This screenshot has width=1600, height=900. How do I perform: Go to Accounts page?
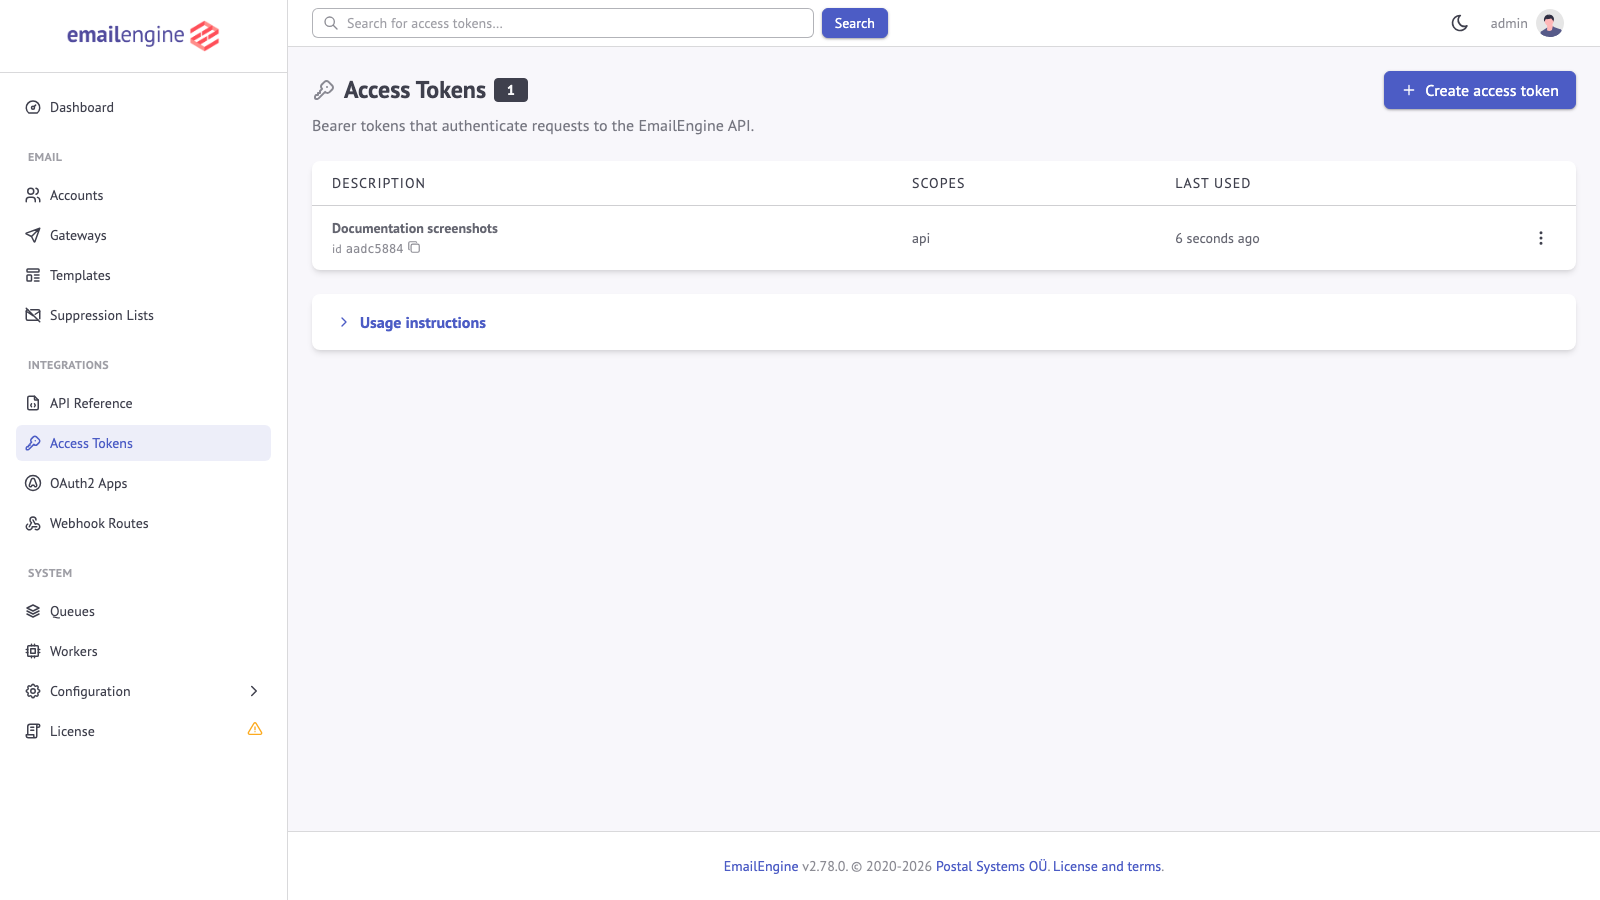(x=143, y=195)
